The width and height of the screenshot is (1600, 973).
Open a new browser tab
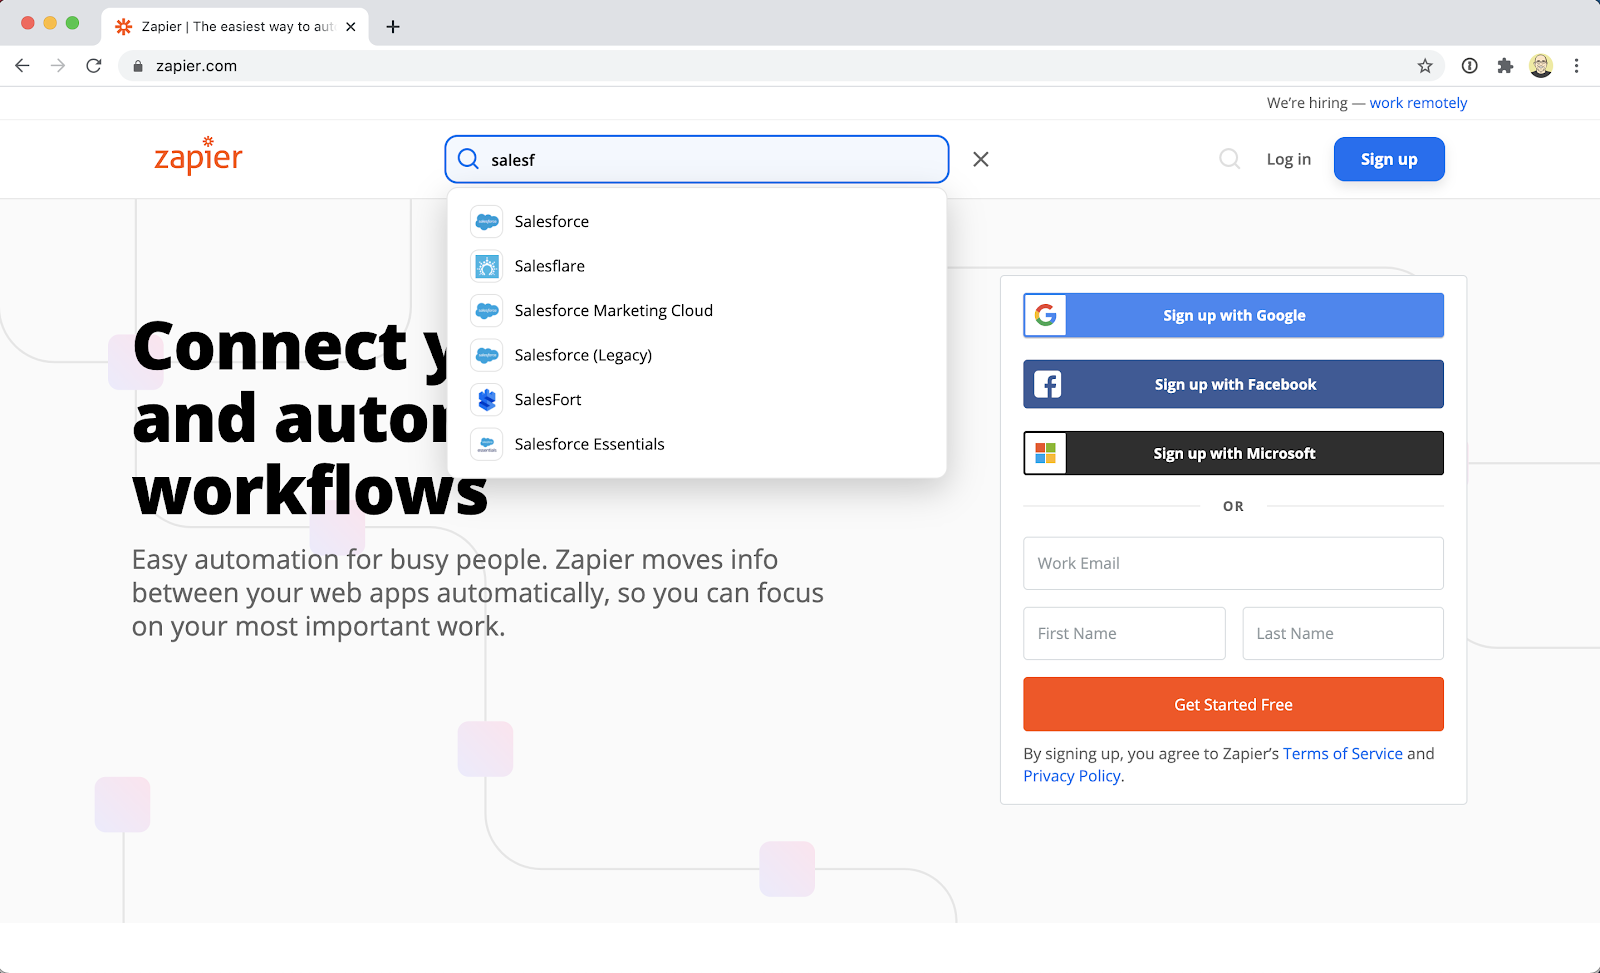(393, 27)
